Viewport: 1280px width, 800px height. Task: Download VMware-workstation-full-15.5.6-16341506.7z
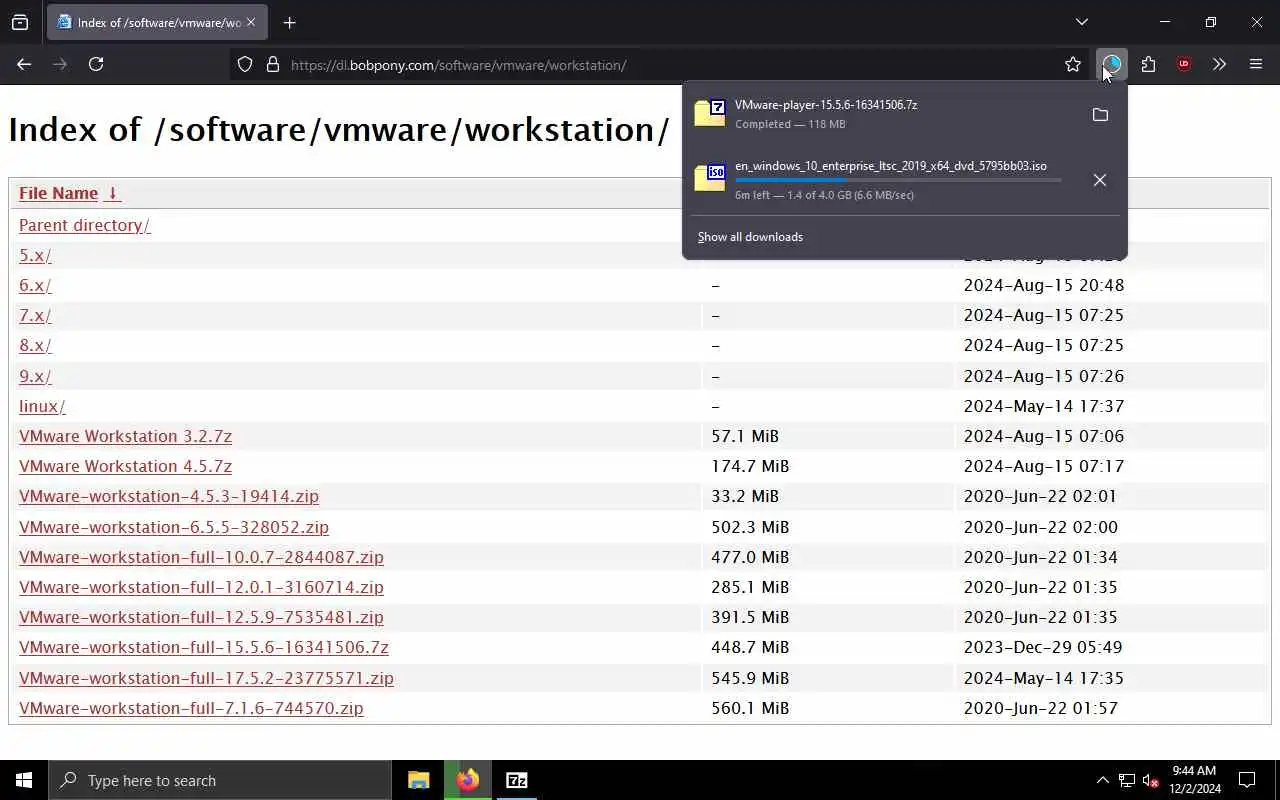(x=204, y=647)
